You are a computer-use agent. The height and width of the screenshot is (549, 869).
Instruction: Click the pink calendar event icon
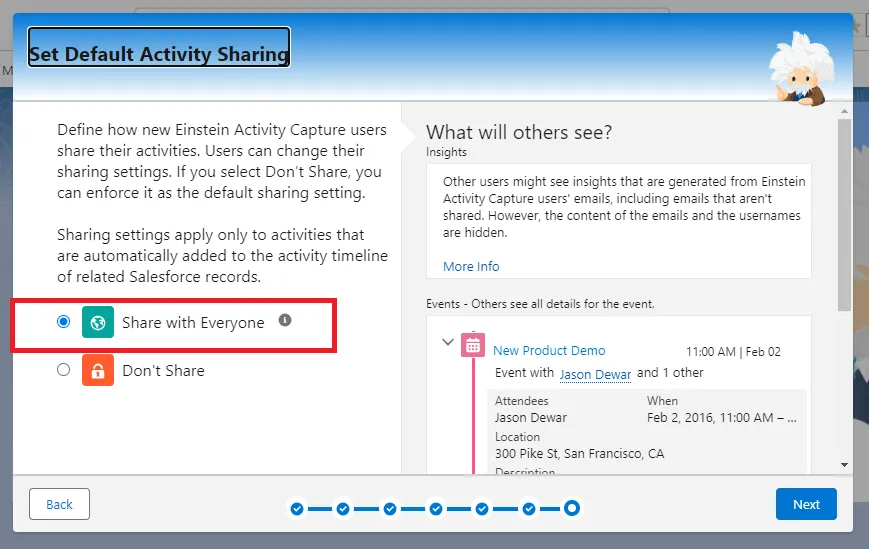click(x=473, y=346)
